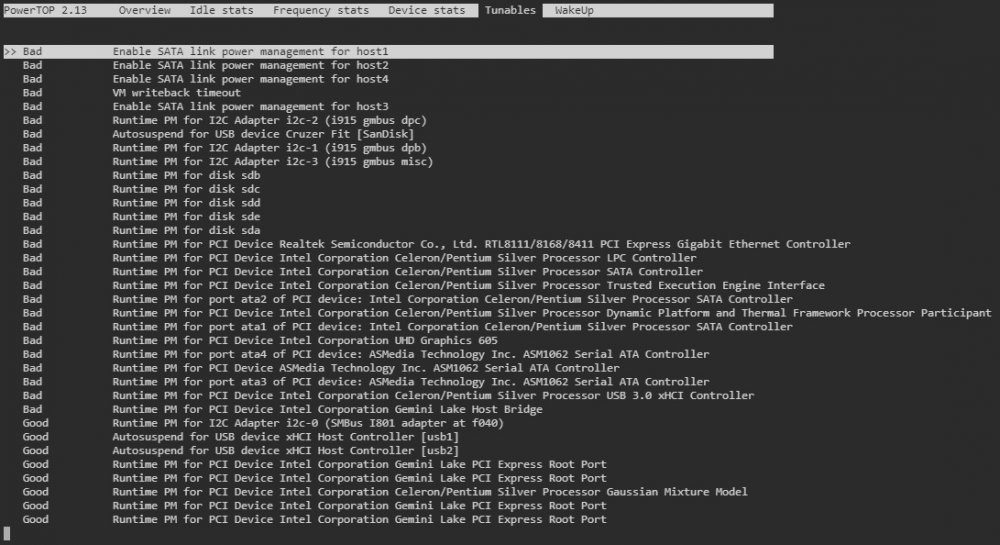Select the Silver Processor LPC Controller row
Image resolution: width=1000 pixels, height=545 pixels.
359,258
